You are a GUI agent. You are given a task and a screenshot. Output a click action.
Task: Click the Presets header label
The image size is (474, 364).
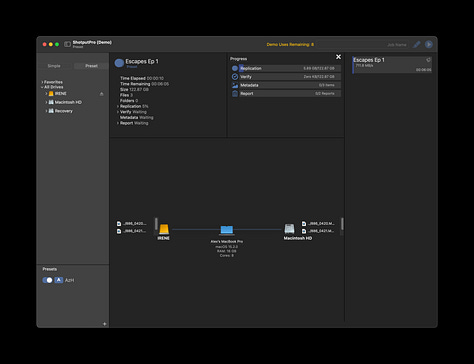click(50, 269)
